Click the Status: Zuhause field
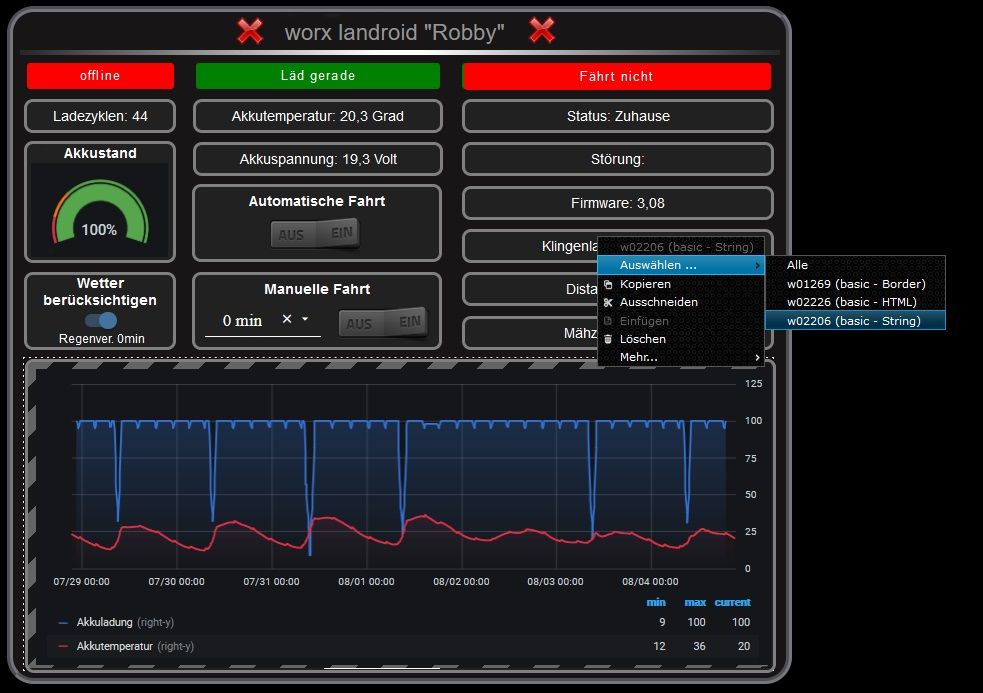The width and height of the screenshot is (983, 693). click(x=618, y=116)
